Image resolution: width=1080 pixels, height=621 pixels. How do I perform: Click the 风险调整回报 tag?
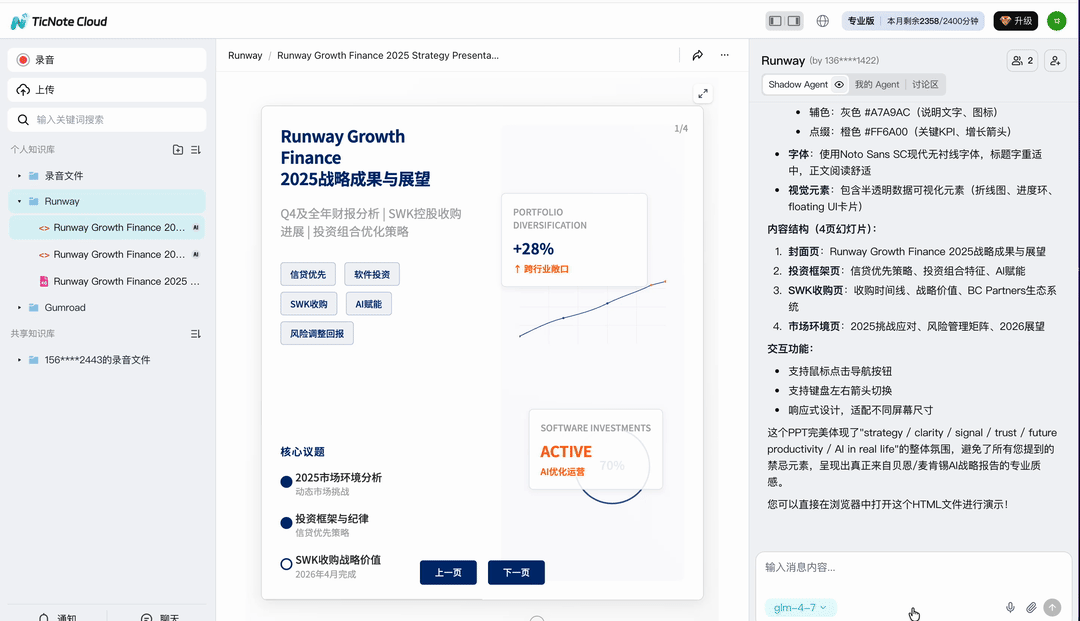click(x=317, y=334)
